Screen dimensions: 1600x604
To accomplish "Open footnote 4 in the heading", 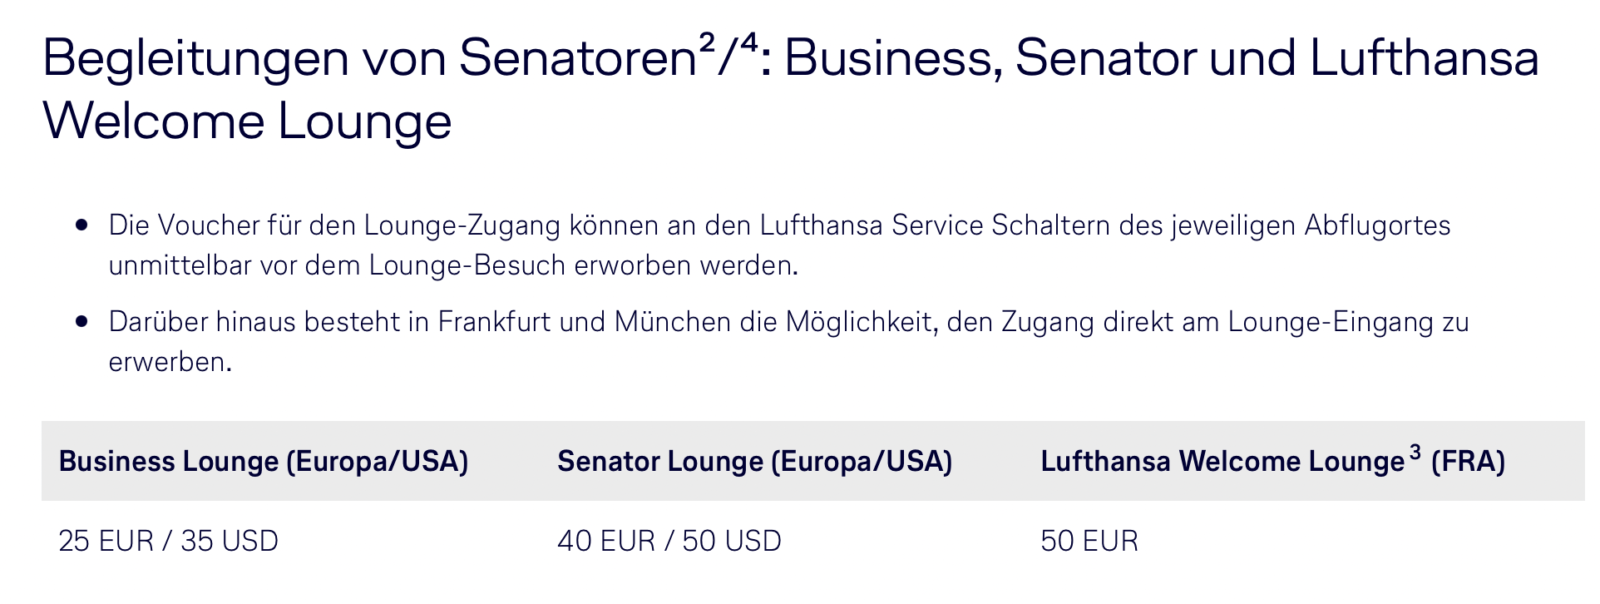I will pos(748,42).
